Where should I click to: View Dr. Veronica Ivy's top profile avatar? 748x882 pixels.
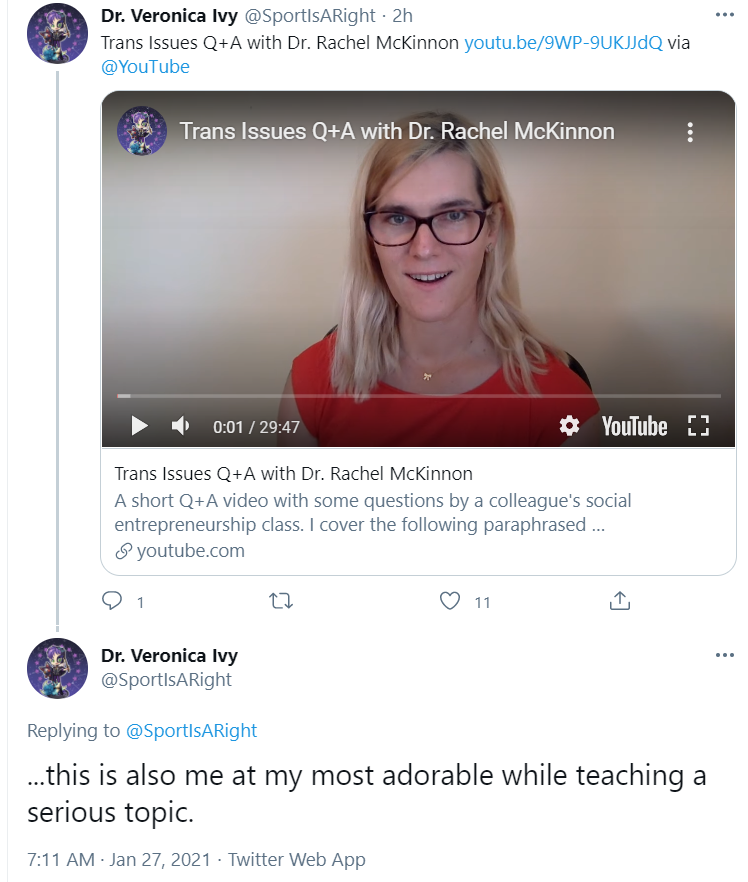click(57, 33)
